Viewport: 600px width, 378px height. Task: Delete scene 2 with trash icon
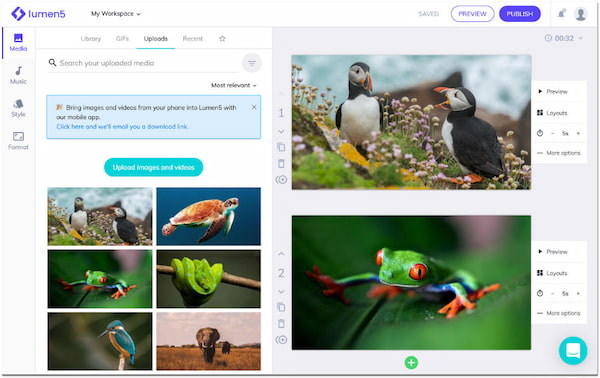point(281,324)
